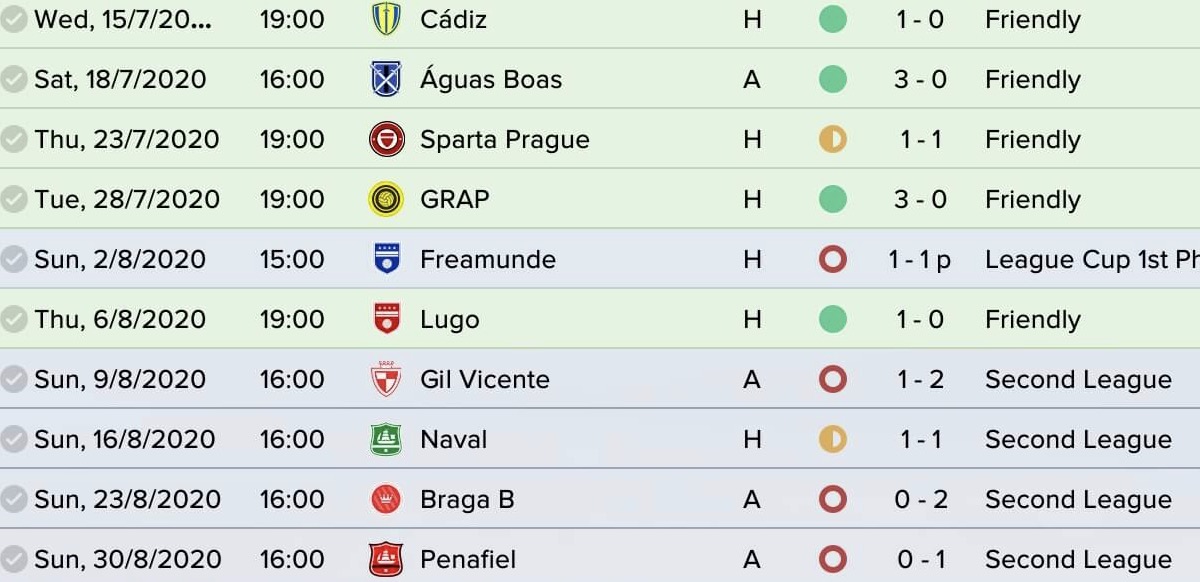Click the green win indicator for GRAP match
This screenshot has height=582, width=1200.
click(833, 200)
